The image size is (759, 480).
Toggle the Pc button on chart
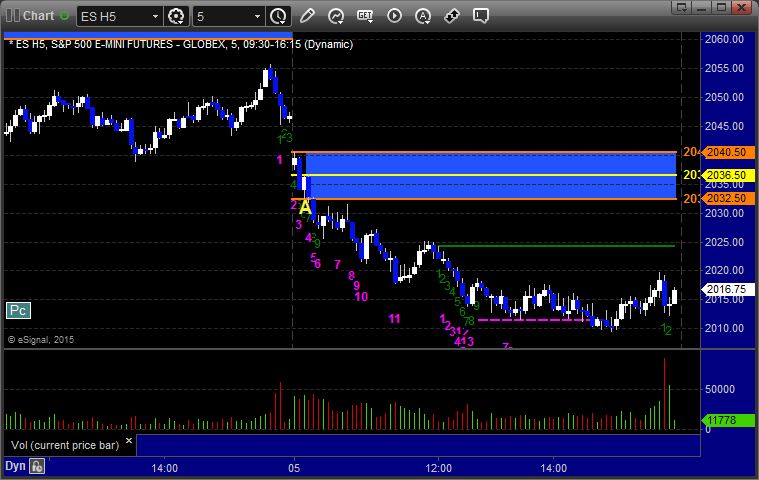click(x=18, y=311)
